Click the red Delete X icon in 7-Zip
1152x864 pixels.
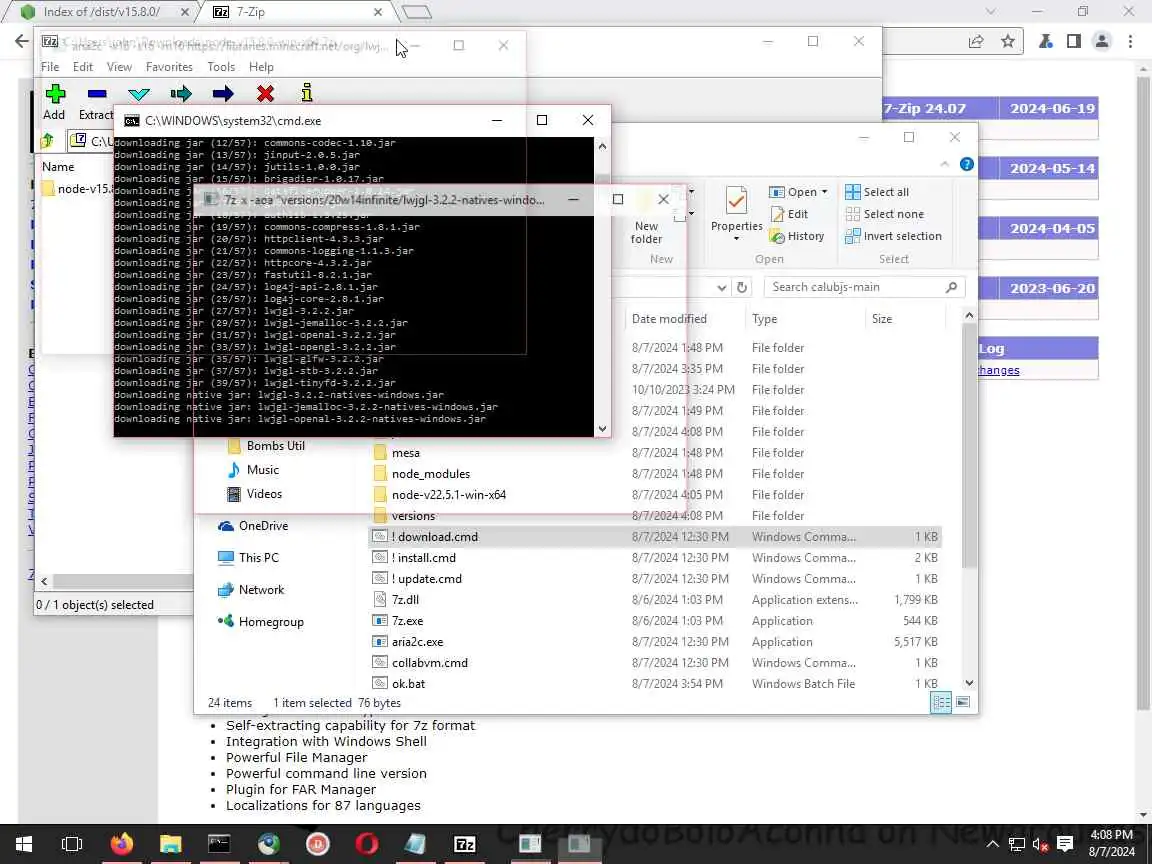click(x=265, y=93)
